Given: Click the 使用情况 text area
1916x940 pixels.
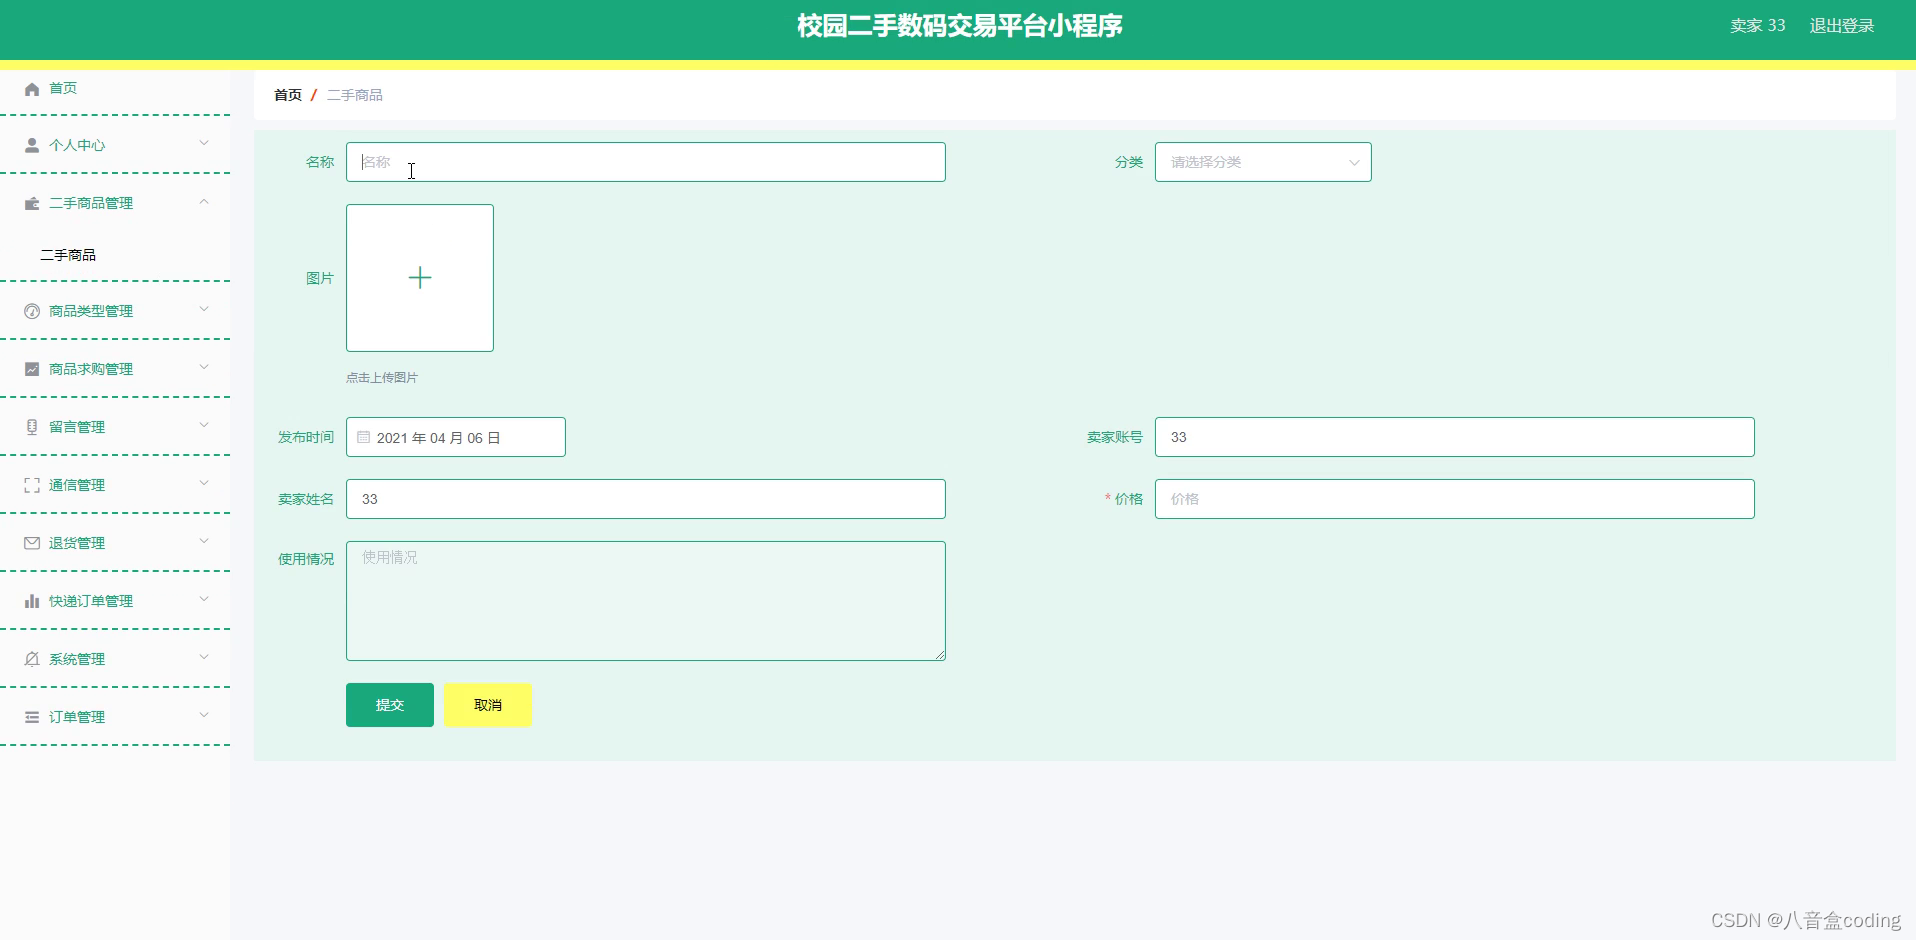Looking at the screenshot, I should 646,601.
